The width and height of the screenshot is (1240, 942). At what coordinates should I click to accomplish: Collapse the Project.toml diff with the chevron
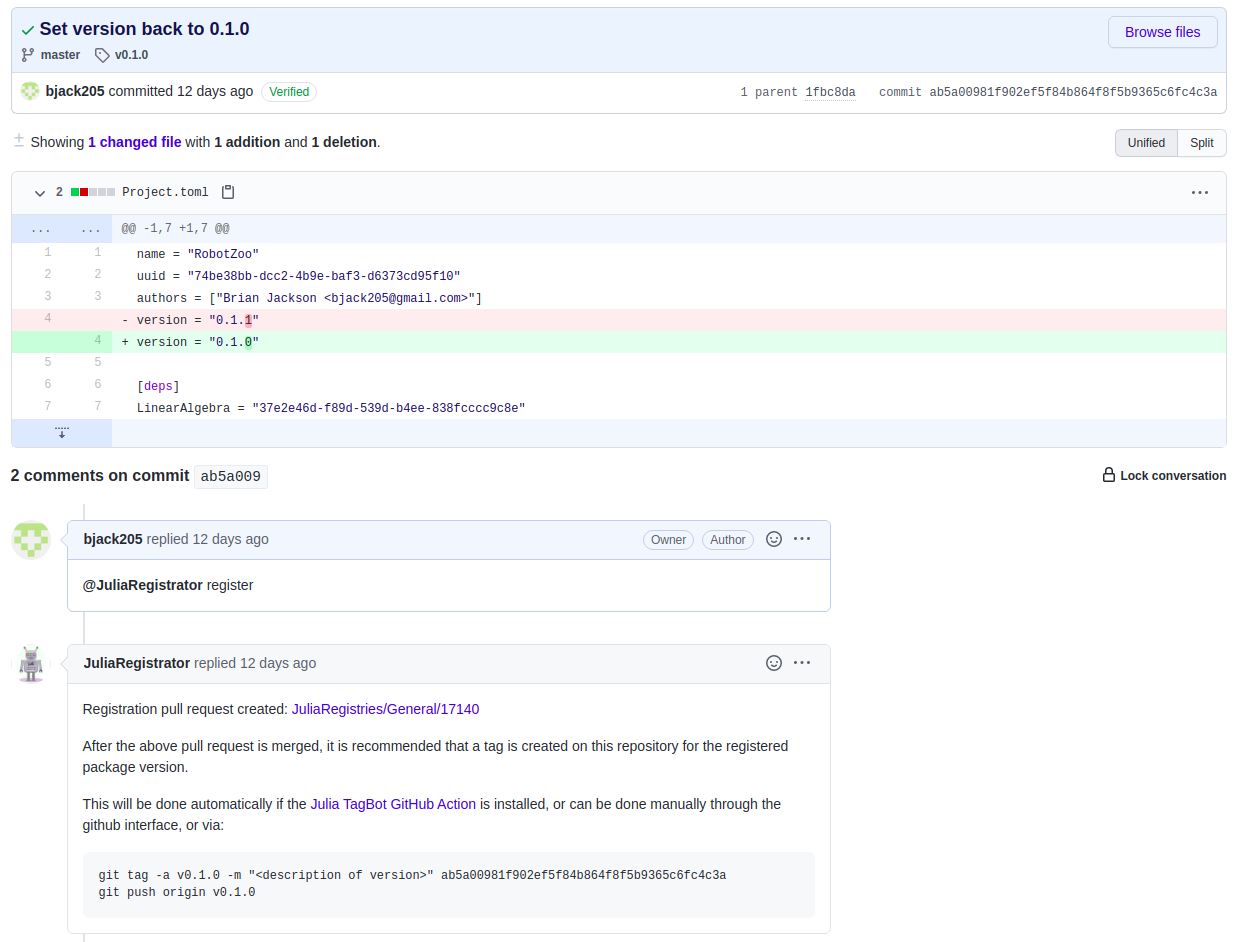point(39,192)
